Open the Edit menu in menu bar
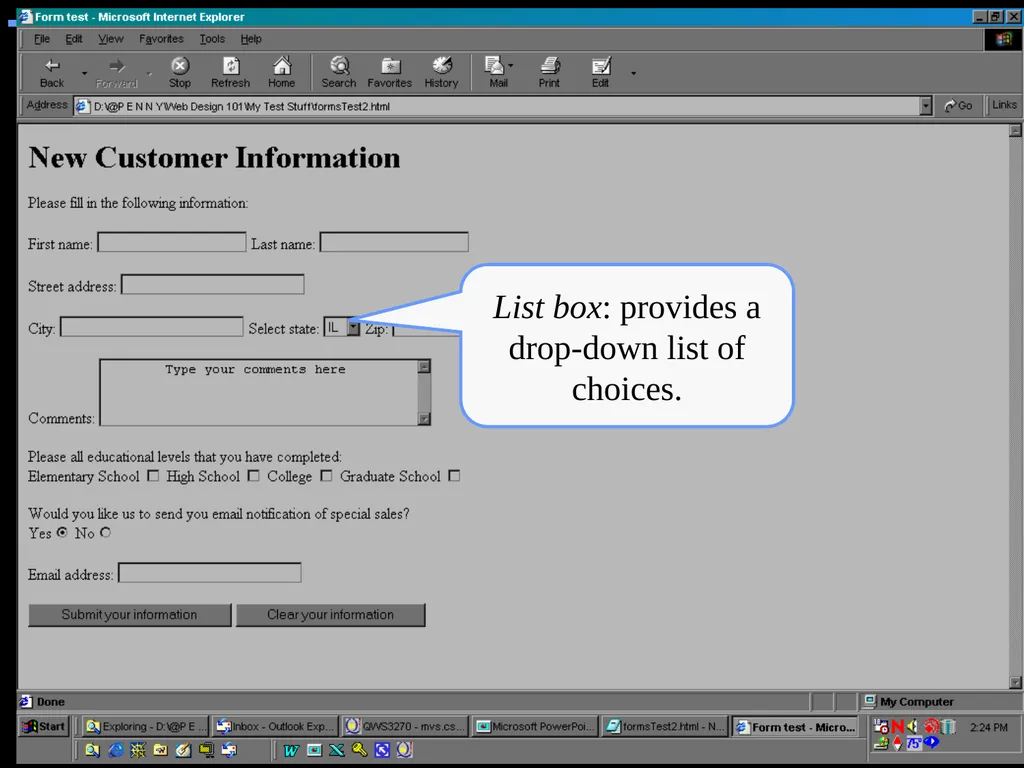The image size is (1024, 768). point(74,39)
